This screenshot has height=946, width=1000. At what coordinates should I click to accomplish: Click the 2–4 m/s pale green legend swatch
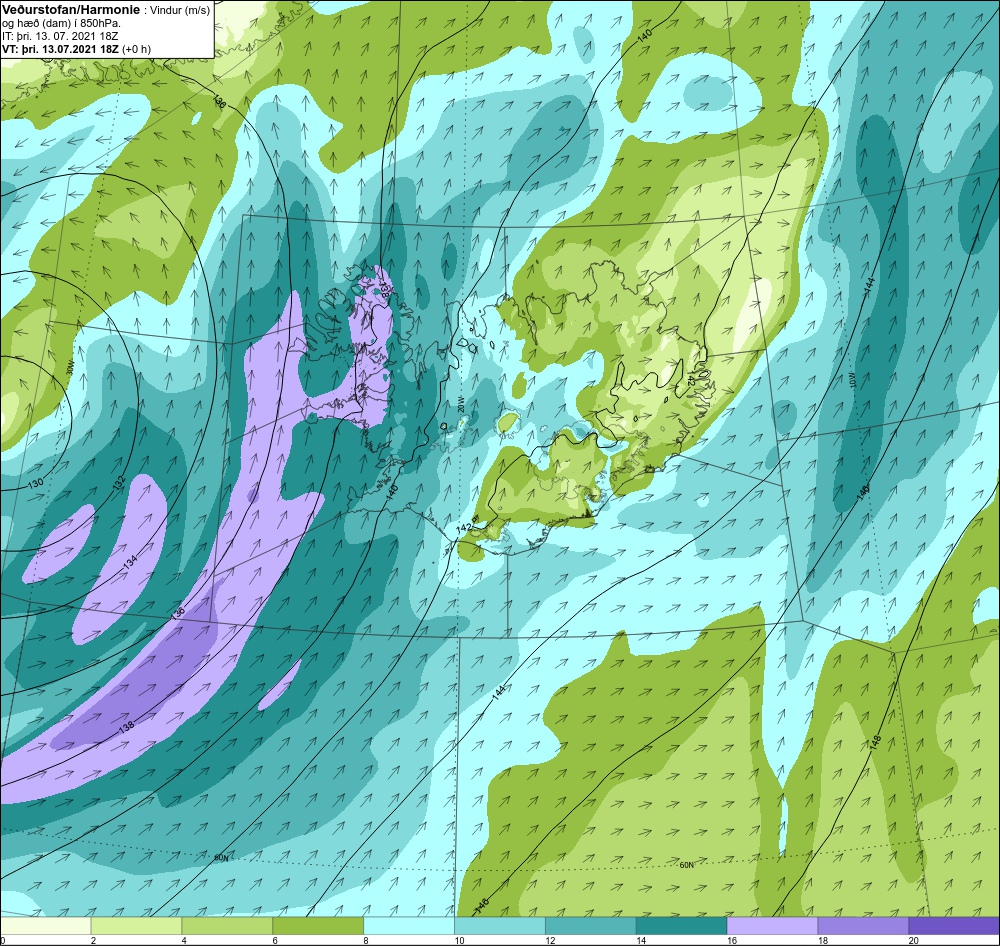(136, 926)
